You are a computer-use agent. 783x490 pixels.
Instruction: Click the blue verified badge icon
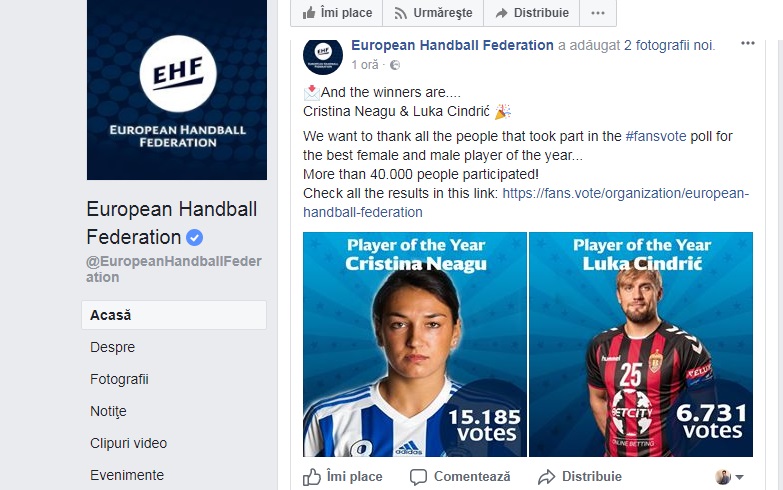coord(195,238)
